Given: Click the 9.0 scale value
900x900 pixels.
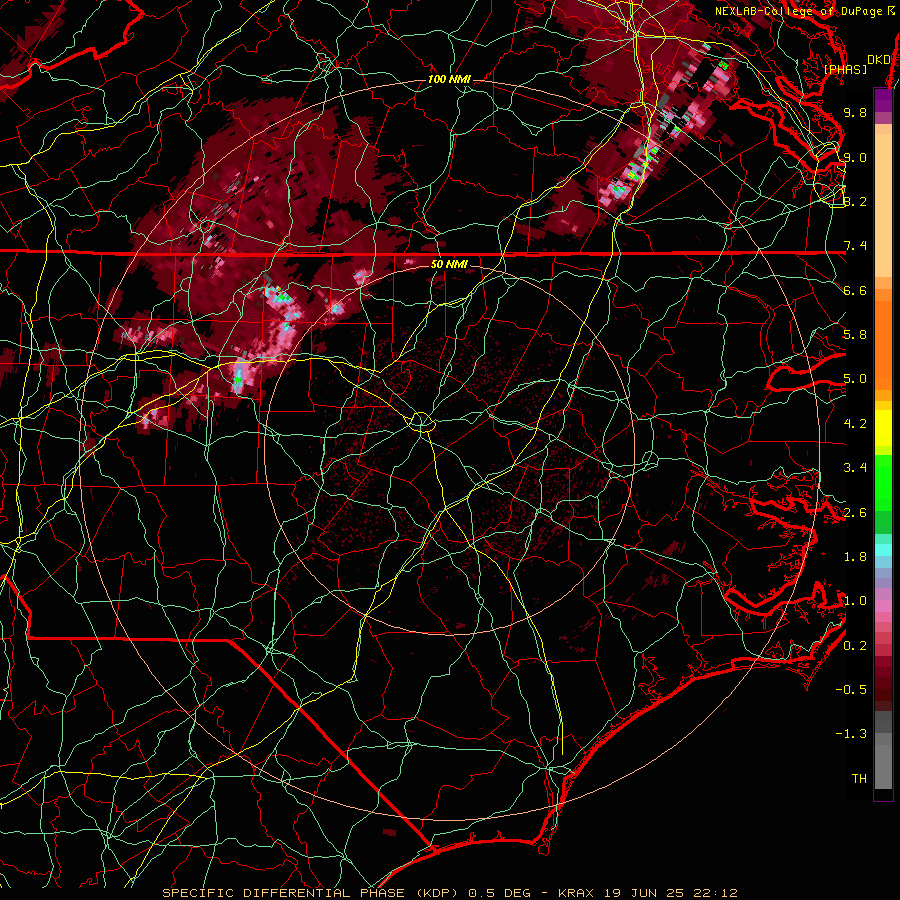Looking at the screenshot, I should tap(855, 157).
